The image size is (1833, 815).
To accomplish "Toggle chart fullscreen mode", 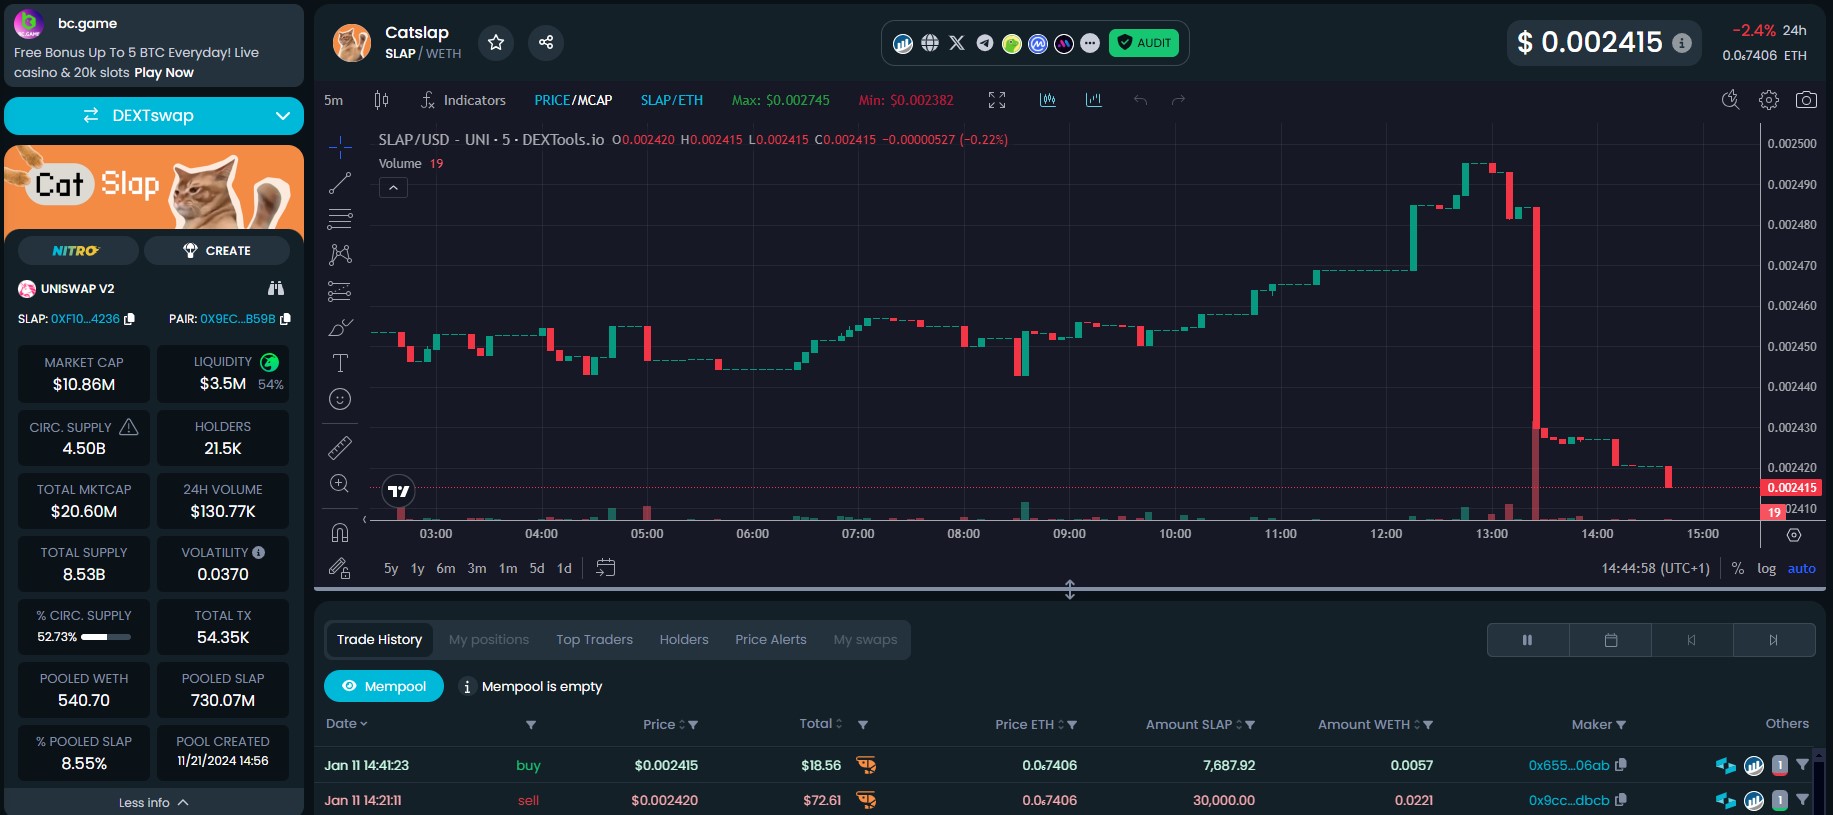I will coord(997,100).
